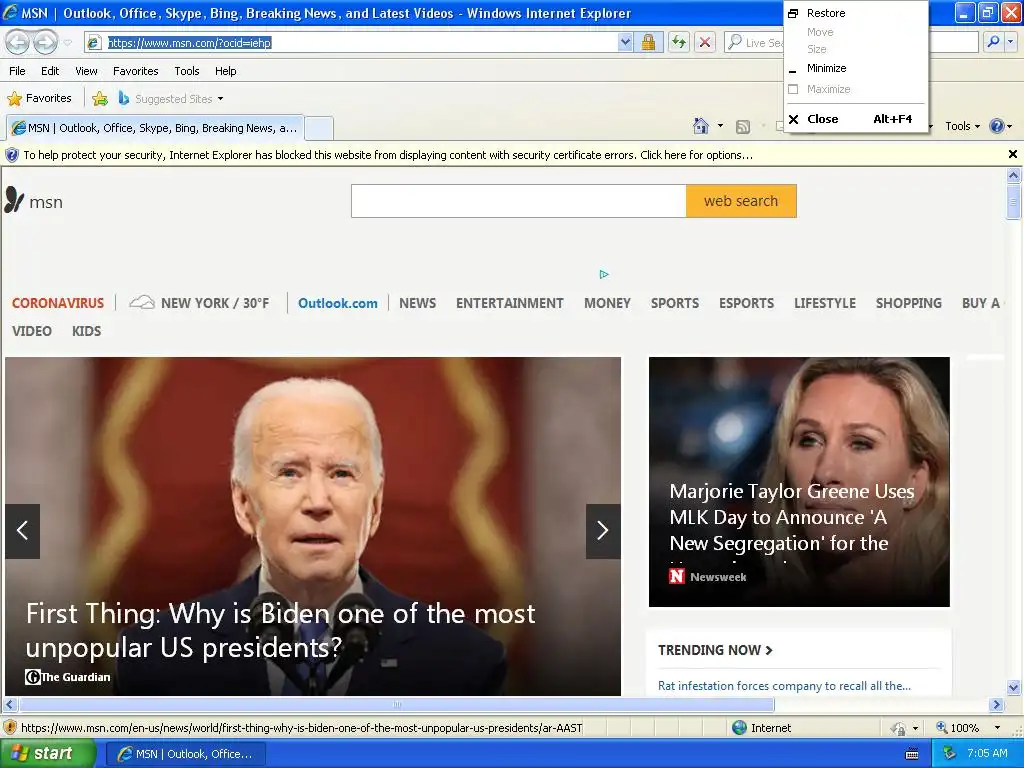Open the View menu
Image resolution: width=1024 pixels, height=768 pixels.
coord(86,71)
